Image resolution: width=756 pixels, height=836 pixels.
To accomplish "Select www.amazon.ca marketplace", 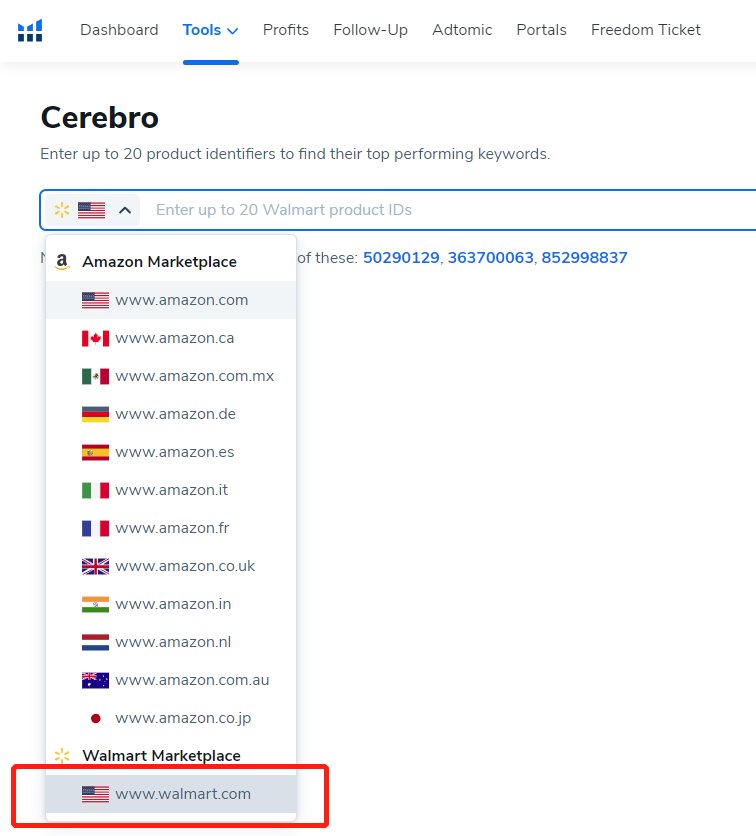I will (171, 338).
